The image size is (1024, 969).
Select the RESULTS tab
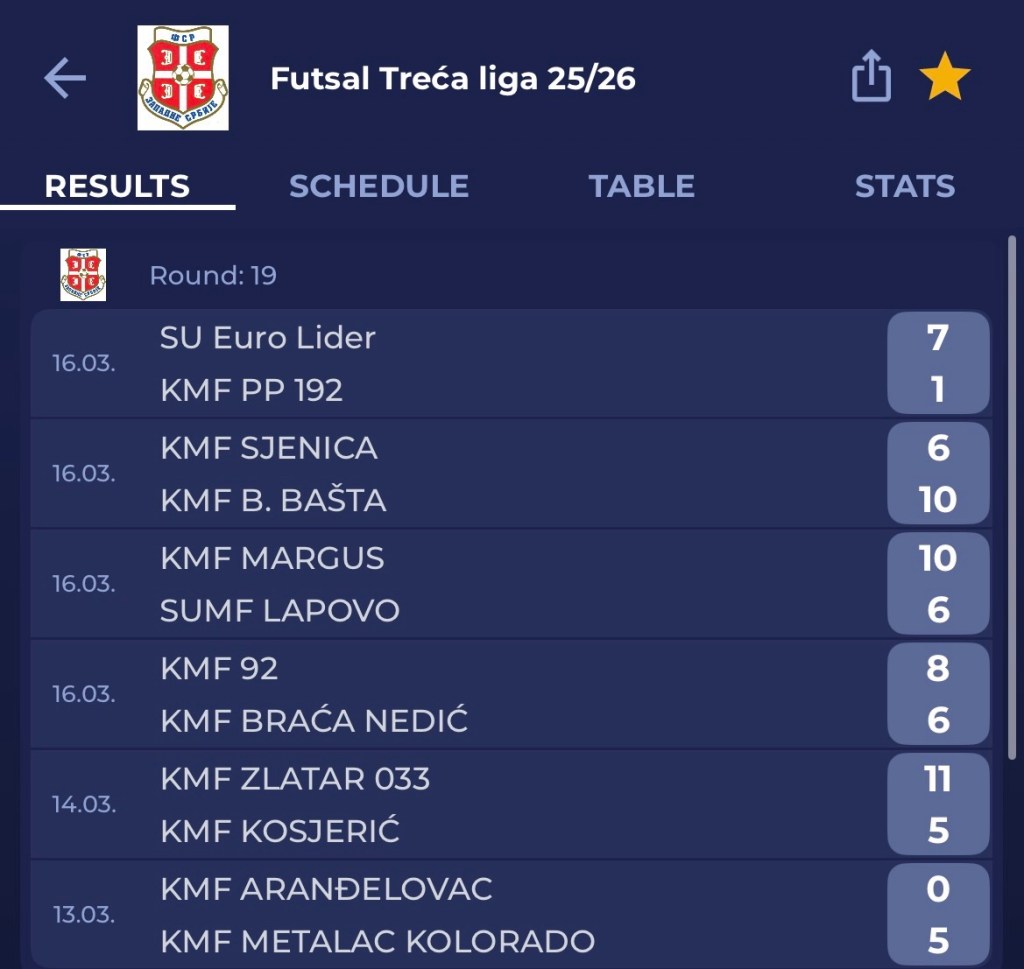(x=117, y=186)
